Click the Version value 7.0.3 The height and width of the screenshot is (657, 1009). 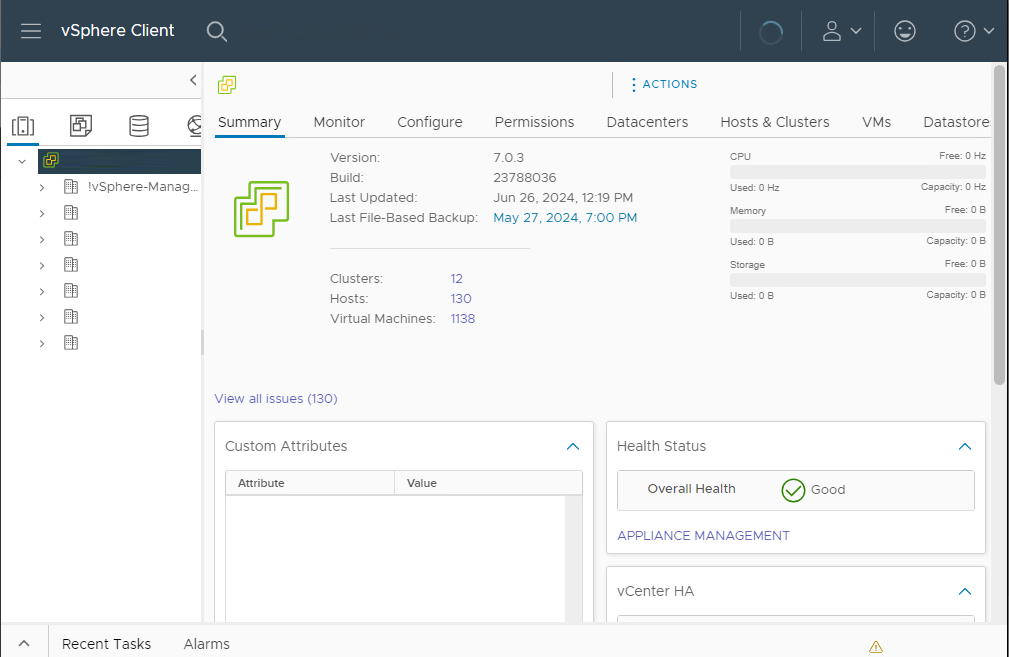(508, 158)
